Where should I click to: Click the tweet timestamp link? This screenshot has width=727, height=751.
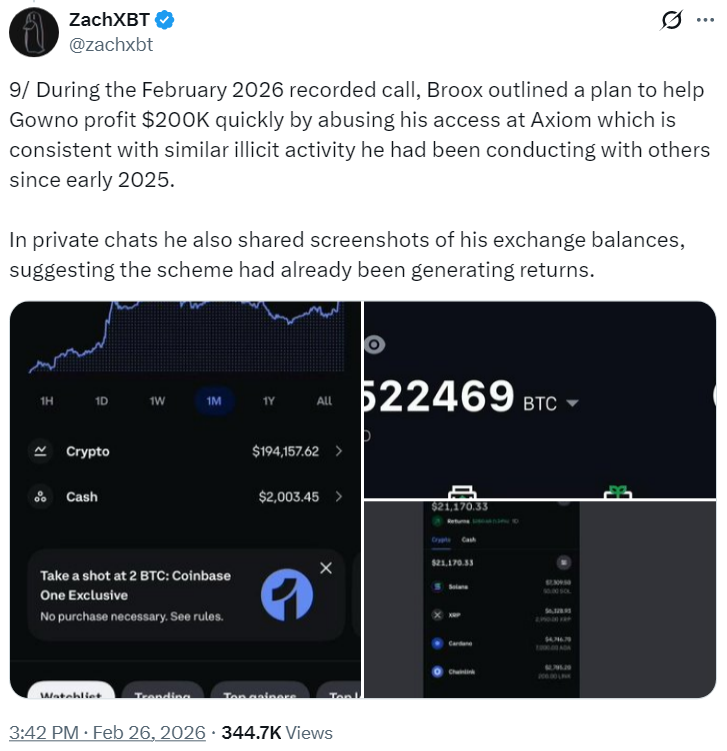click(x=107, y=732)
